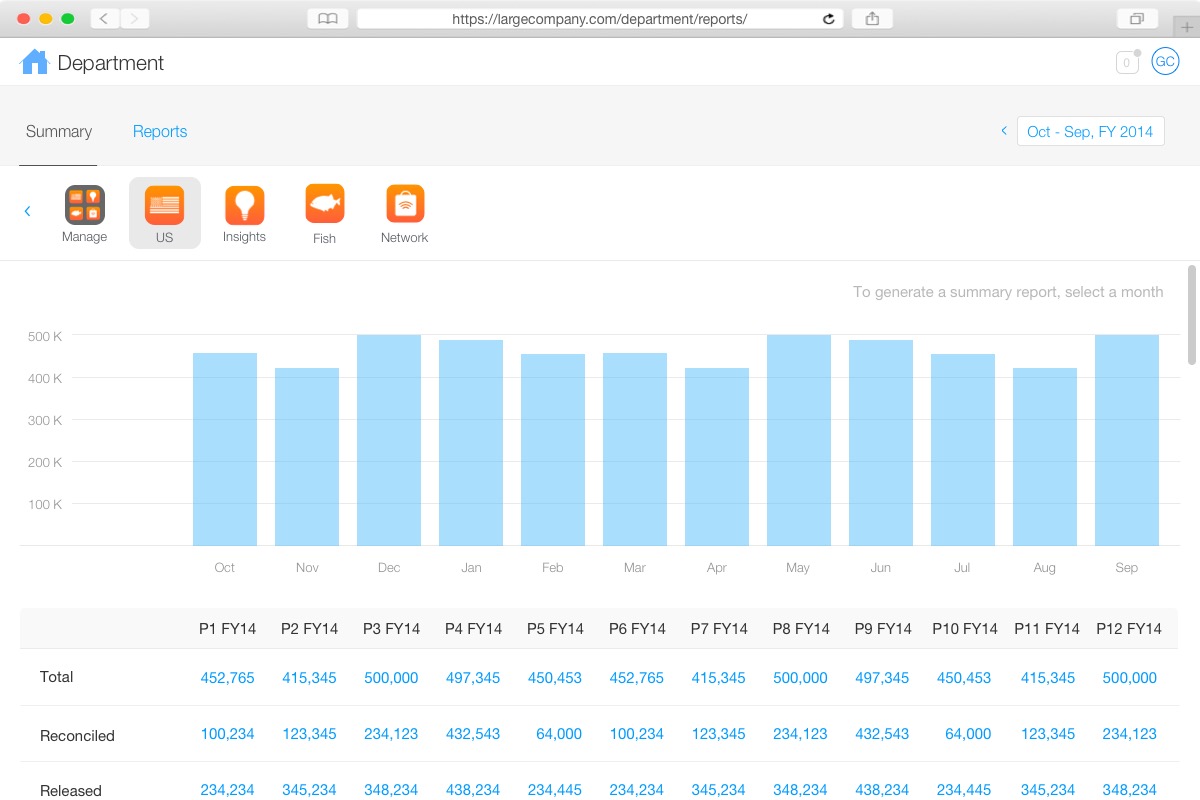
Task: Go back with browser back arrow
Action: coord(105,18)
